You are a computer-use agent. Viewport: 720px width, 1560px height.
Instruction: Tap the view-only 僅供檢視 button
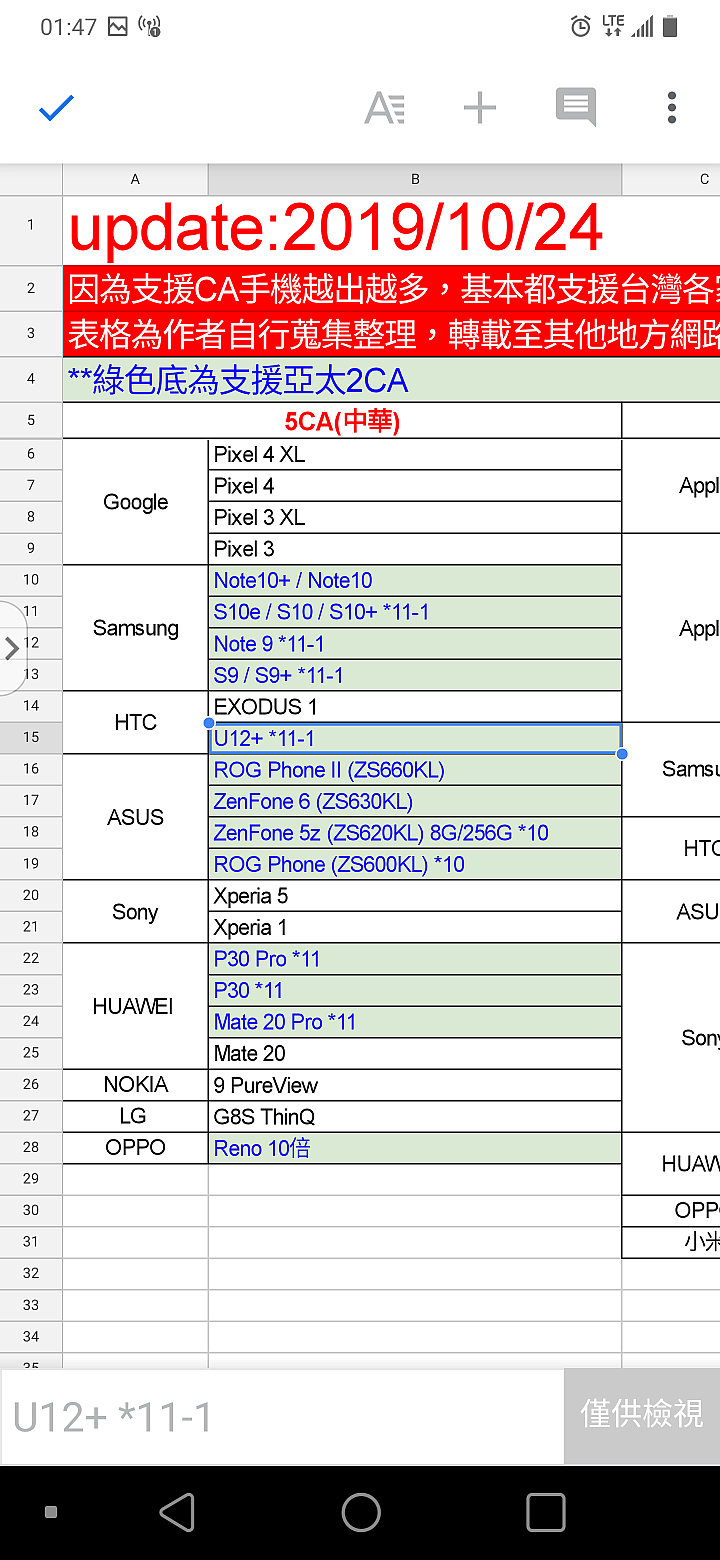pyautogui.click(x=642, y=1414)
